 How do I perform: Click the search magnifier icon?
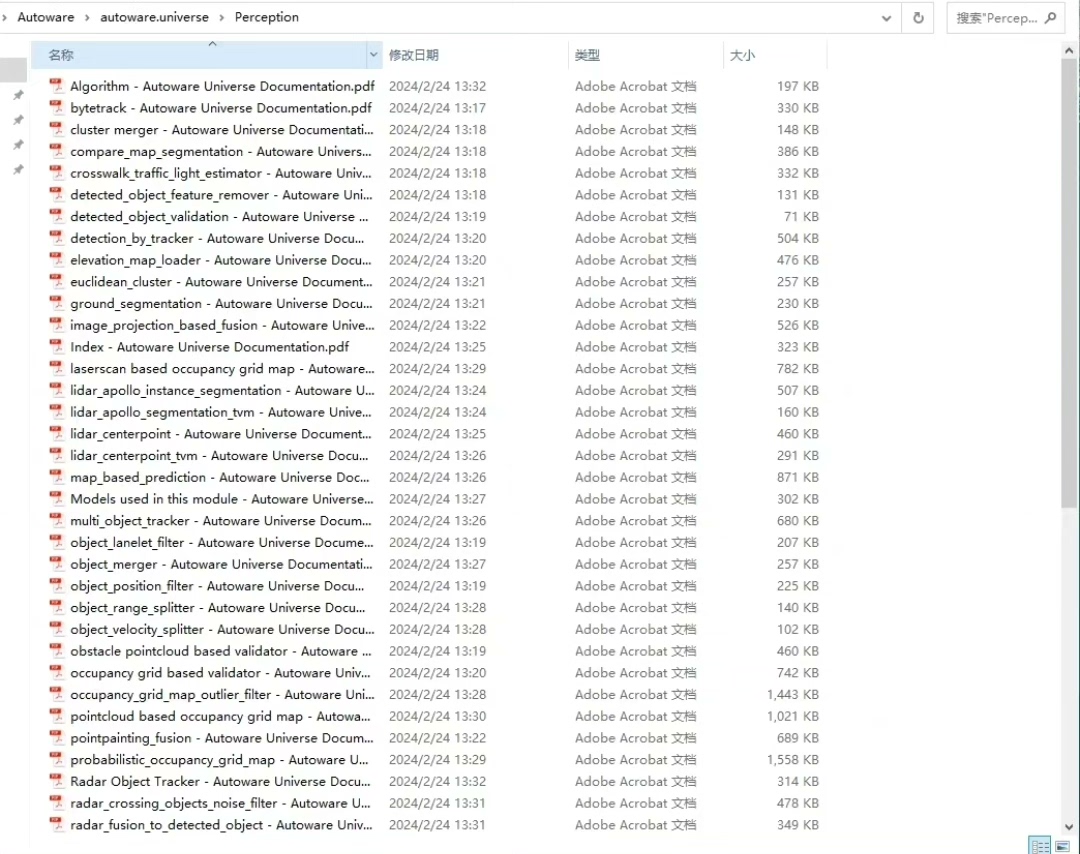pos(1050,18)
